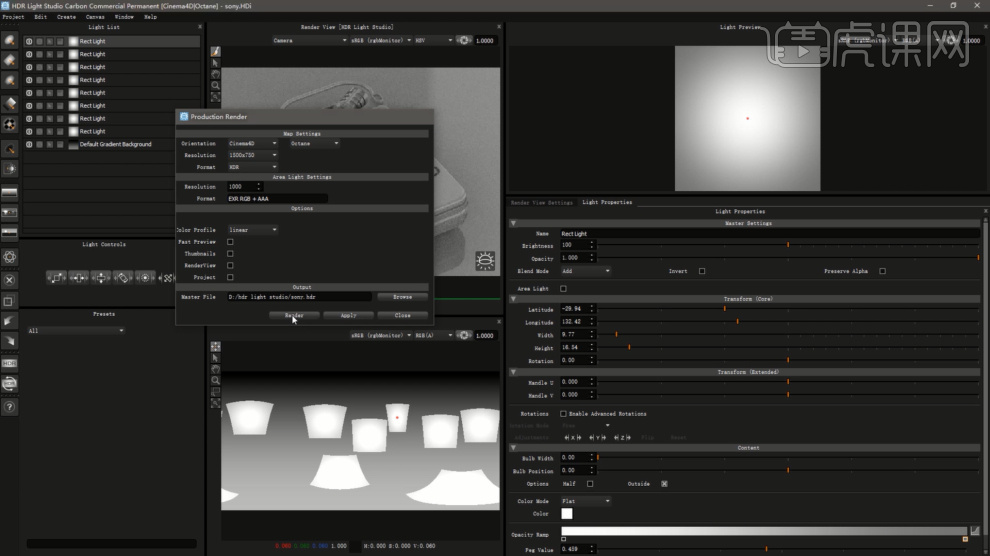990x556 pixels.
Task: Collapse the Master Settings section
Action: [513, 223]
